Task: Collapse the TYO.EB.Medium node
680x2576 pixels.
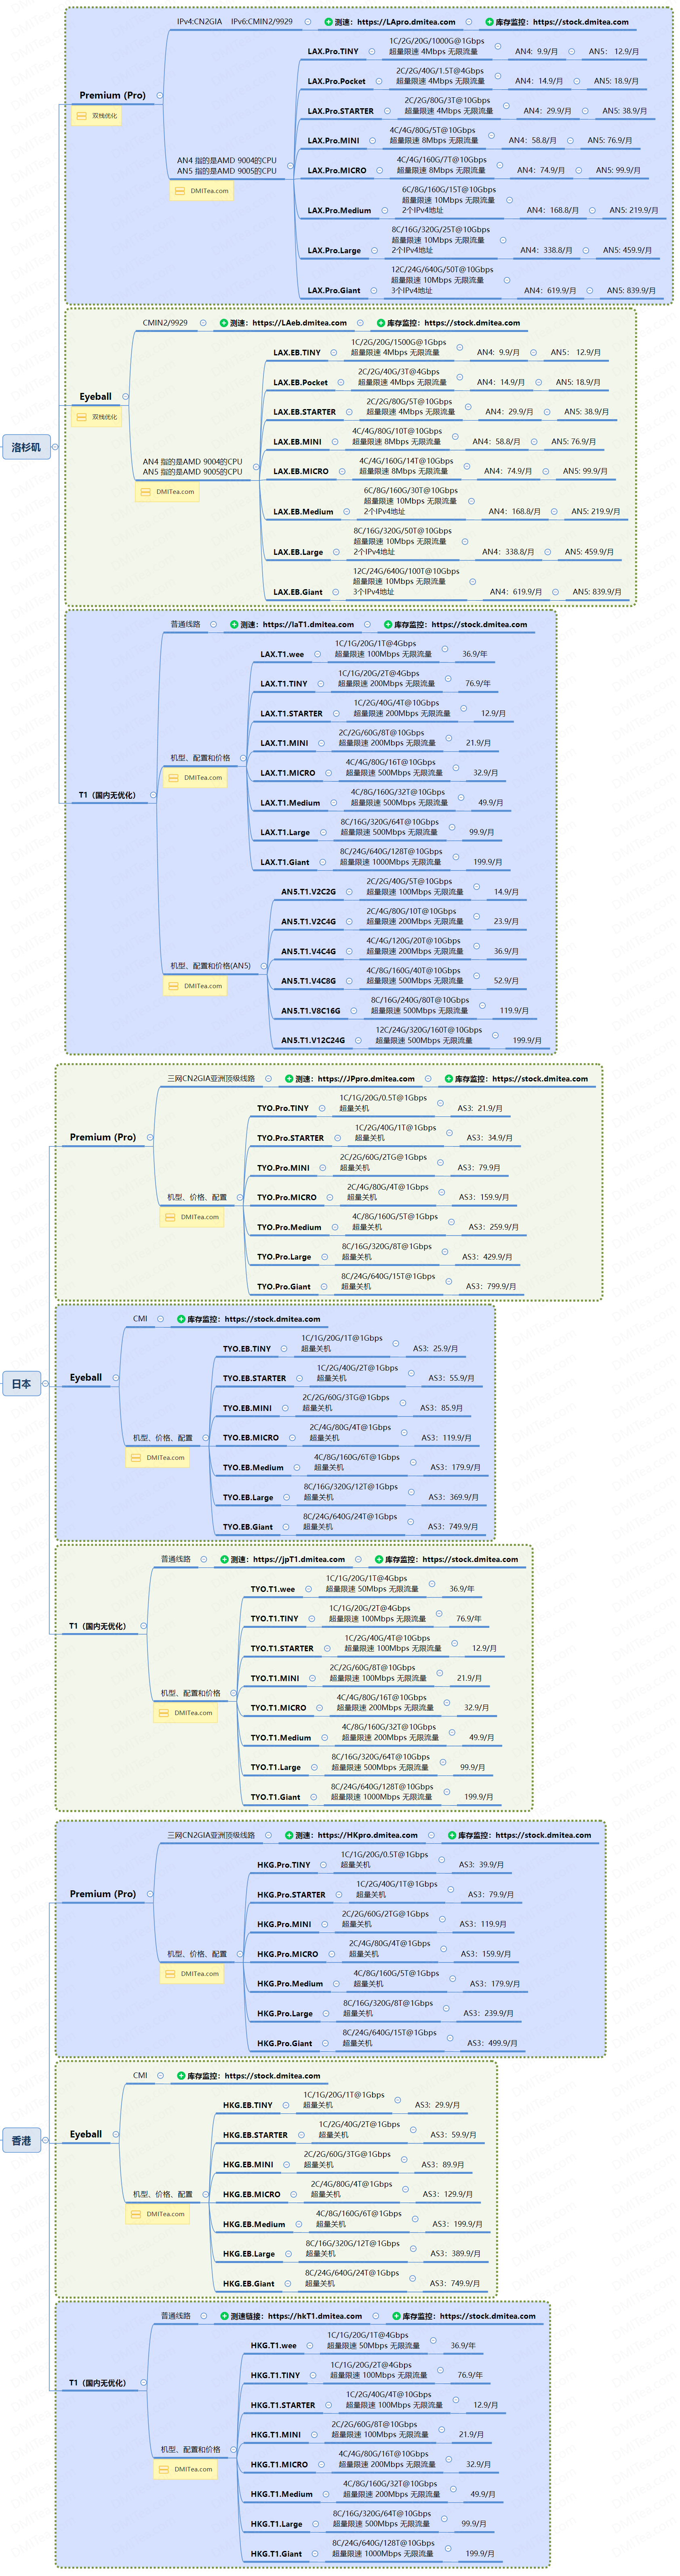Action: pyautogui.click(x=297, y=1468)
